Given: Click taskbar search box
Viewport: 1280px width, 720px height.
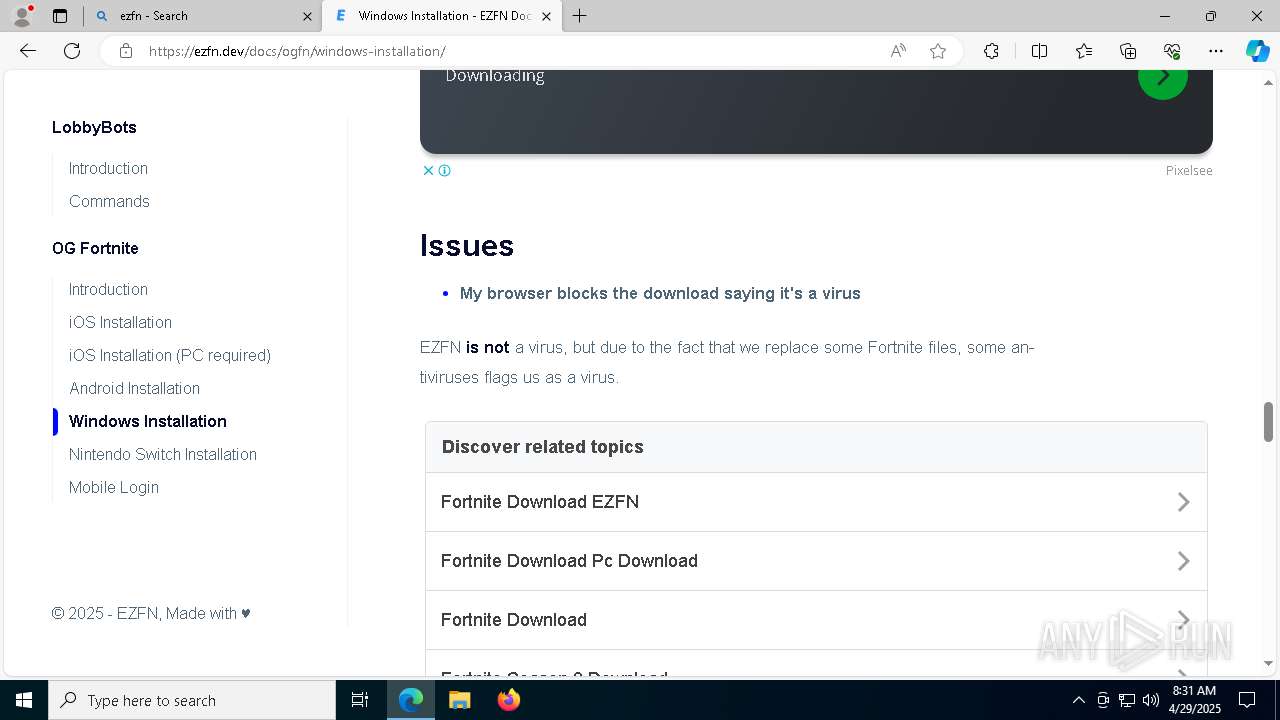Looking at the screenshot, I should (192, 700).
